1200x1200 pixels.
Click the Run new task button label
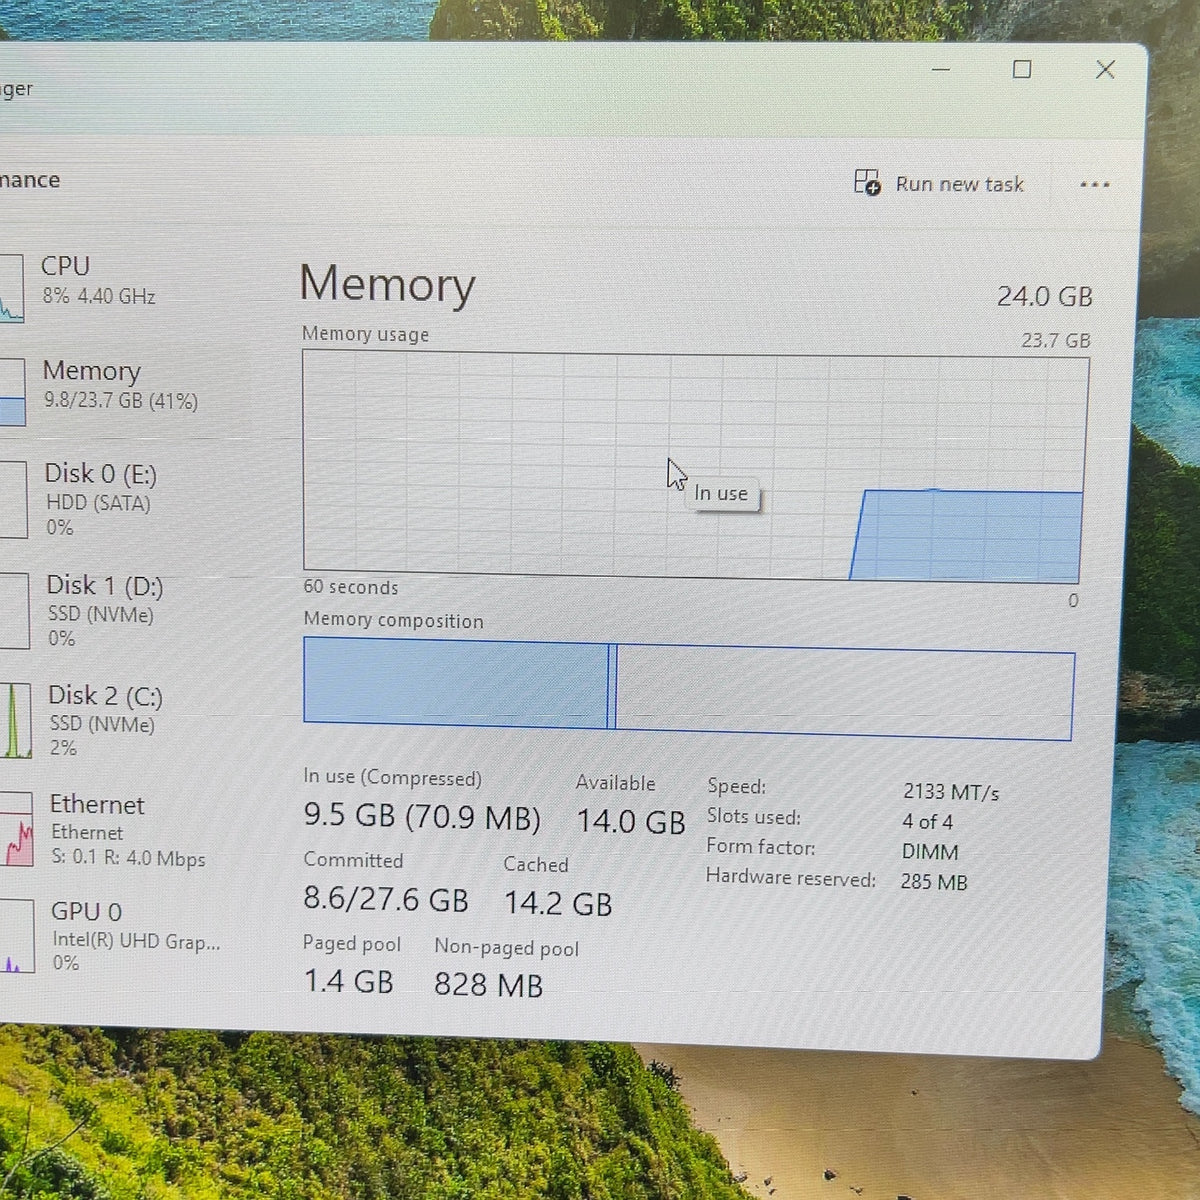click(960, 184)
